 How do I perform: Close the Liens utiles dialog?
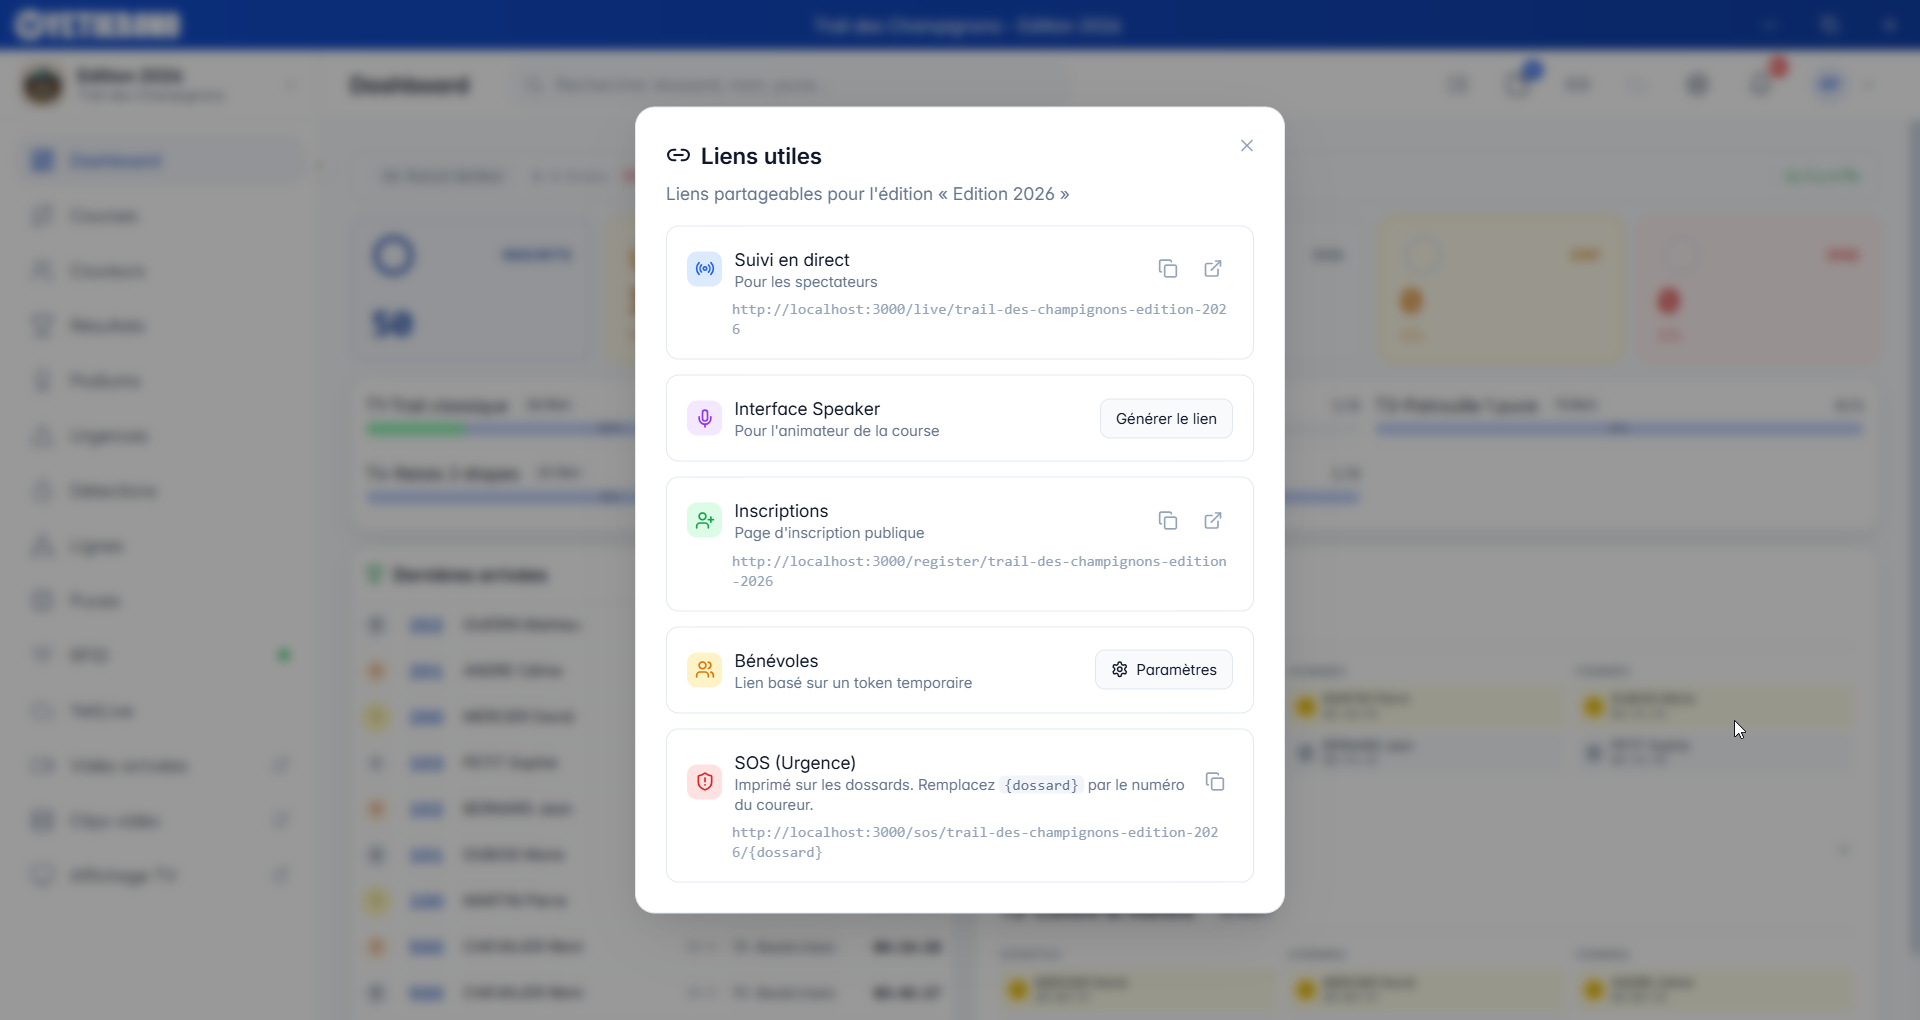point(1246,146)
